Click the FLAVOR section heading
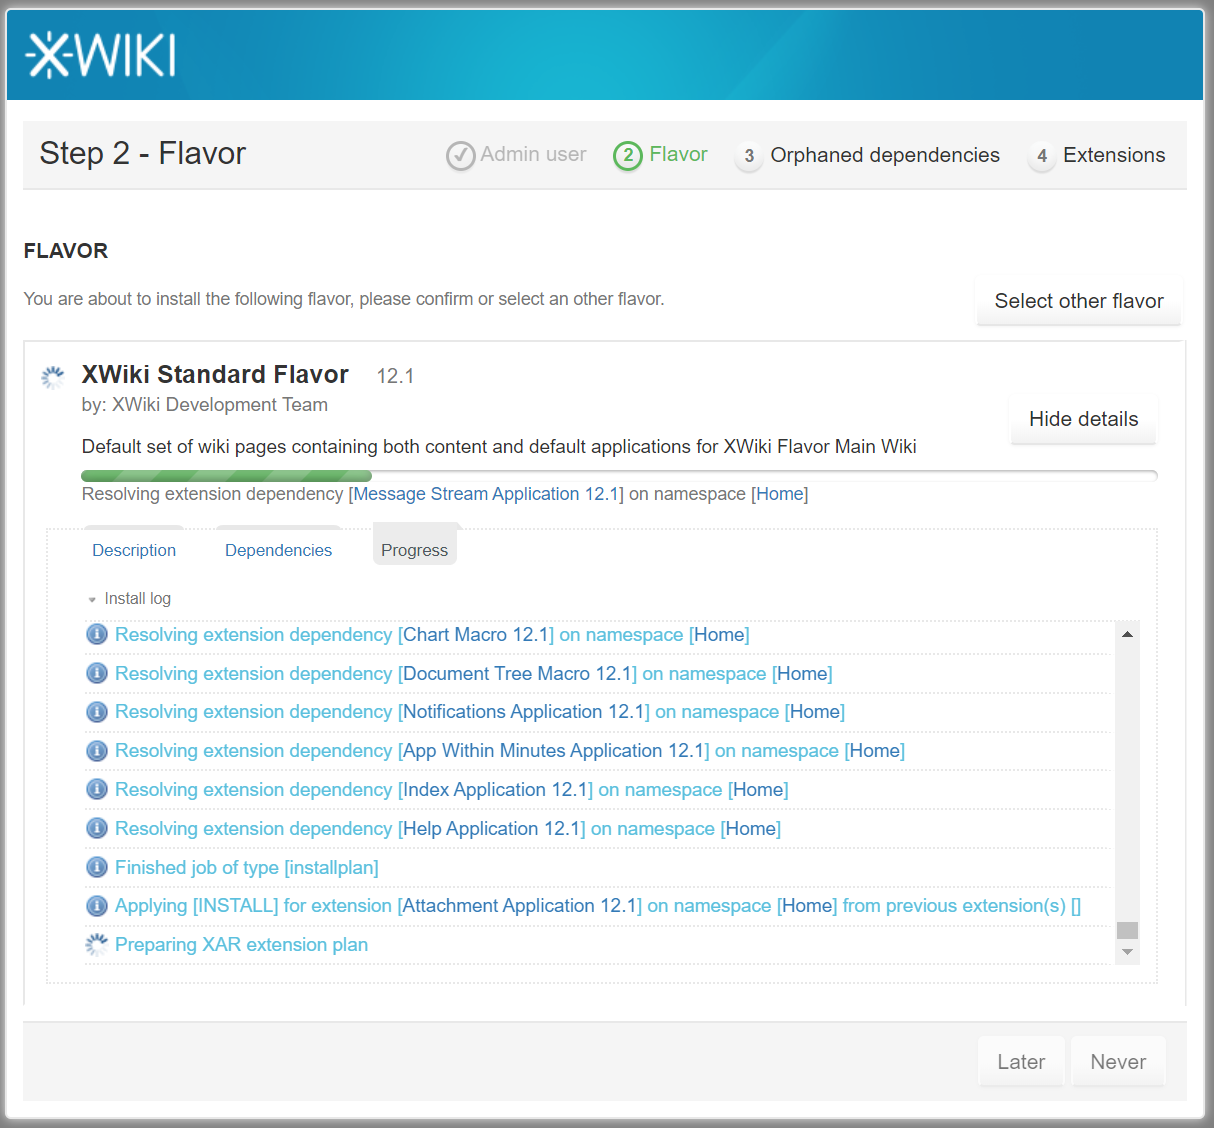This screenshot has width=1214, height=1128. click(66, 251)
